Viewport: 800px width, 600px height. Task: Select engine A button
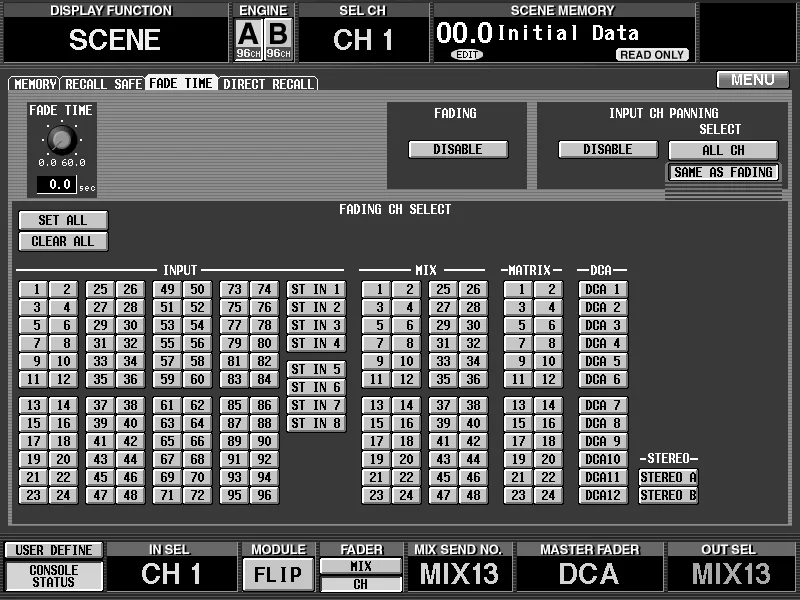pos(248,39)
